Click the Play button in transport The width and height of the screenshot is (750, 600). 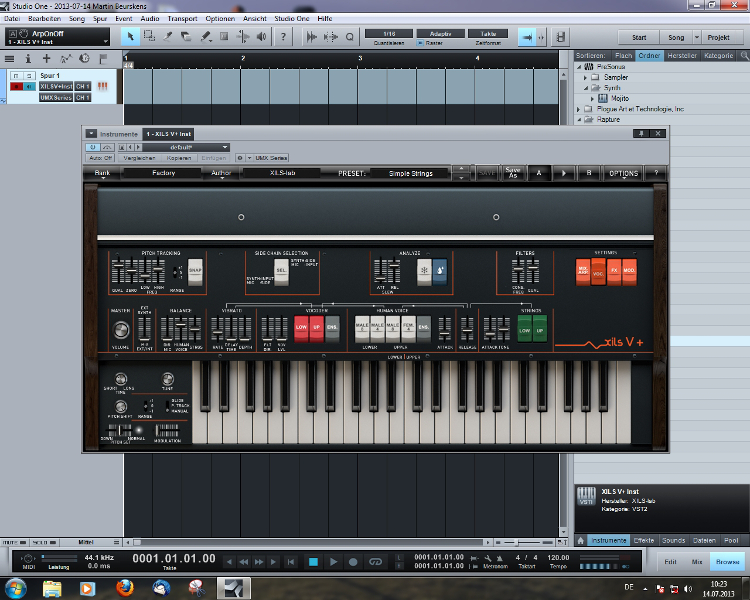click(x=333, y=562)
